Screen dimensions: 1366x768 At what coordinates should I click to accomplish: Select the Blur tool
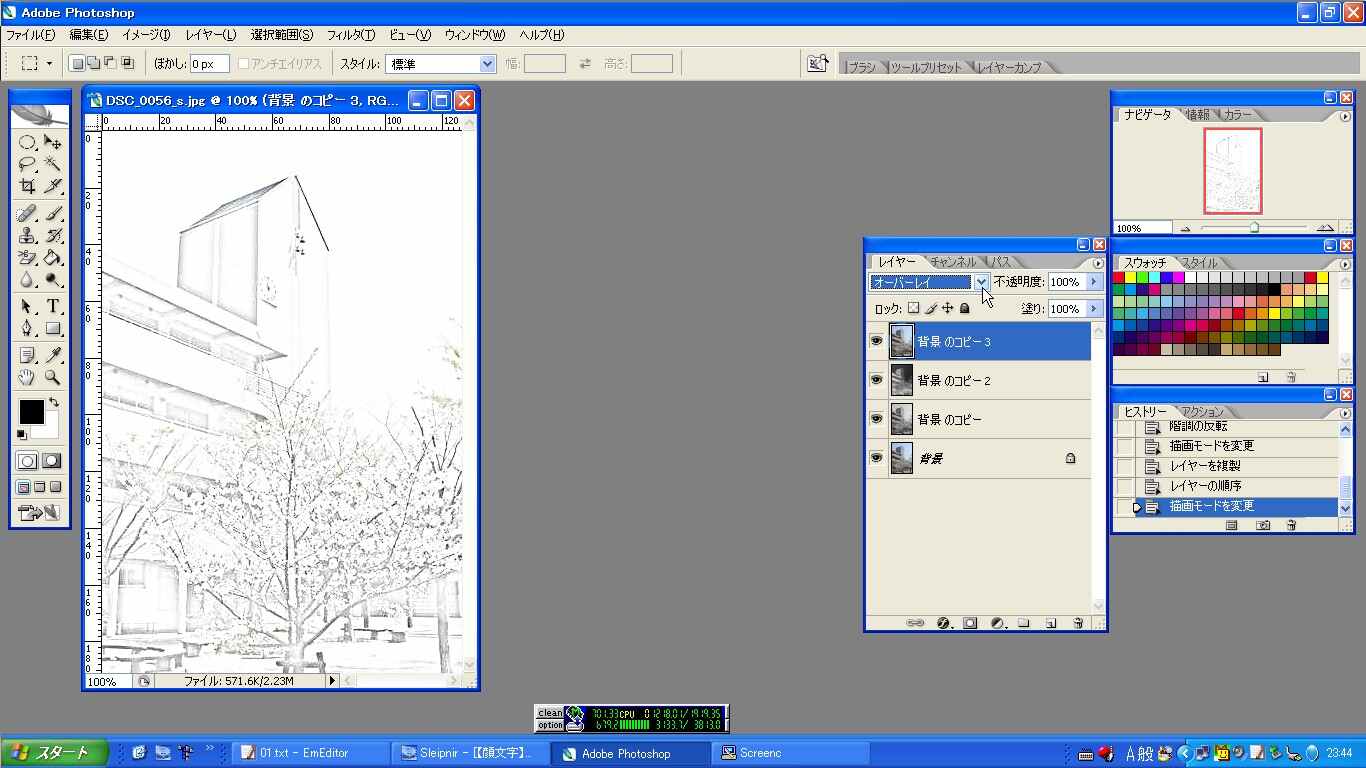click(x=28, y=280)
